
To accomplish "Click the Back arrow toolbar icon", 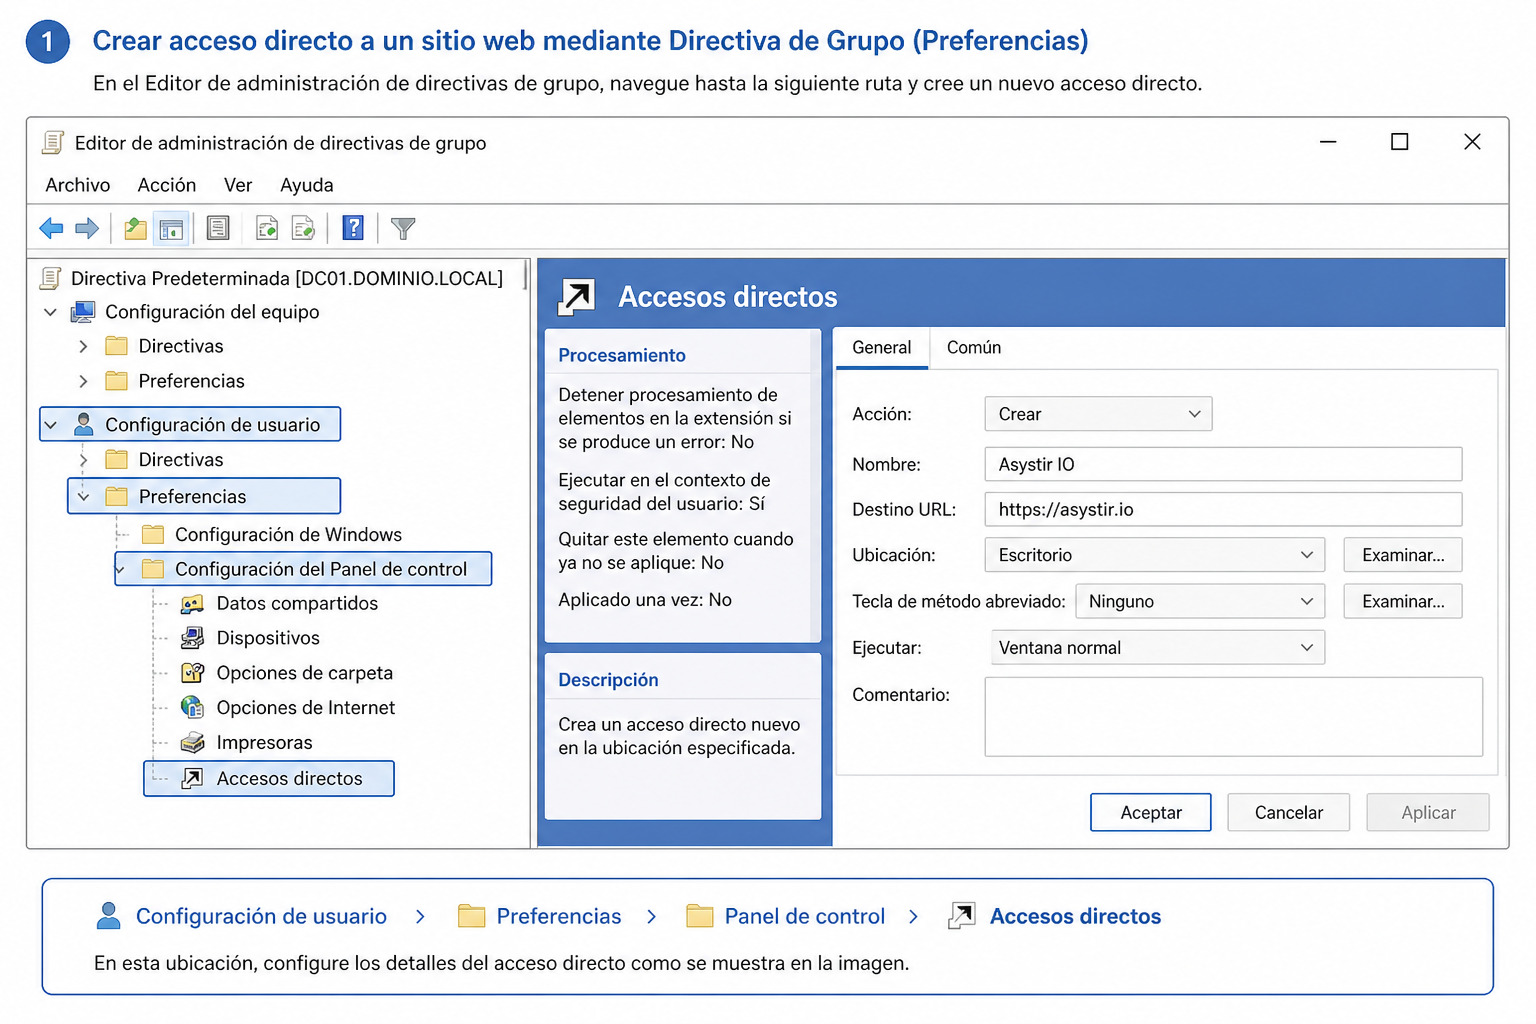I will 51,229.
